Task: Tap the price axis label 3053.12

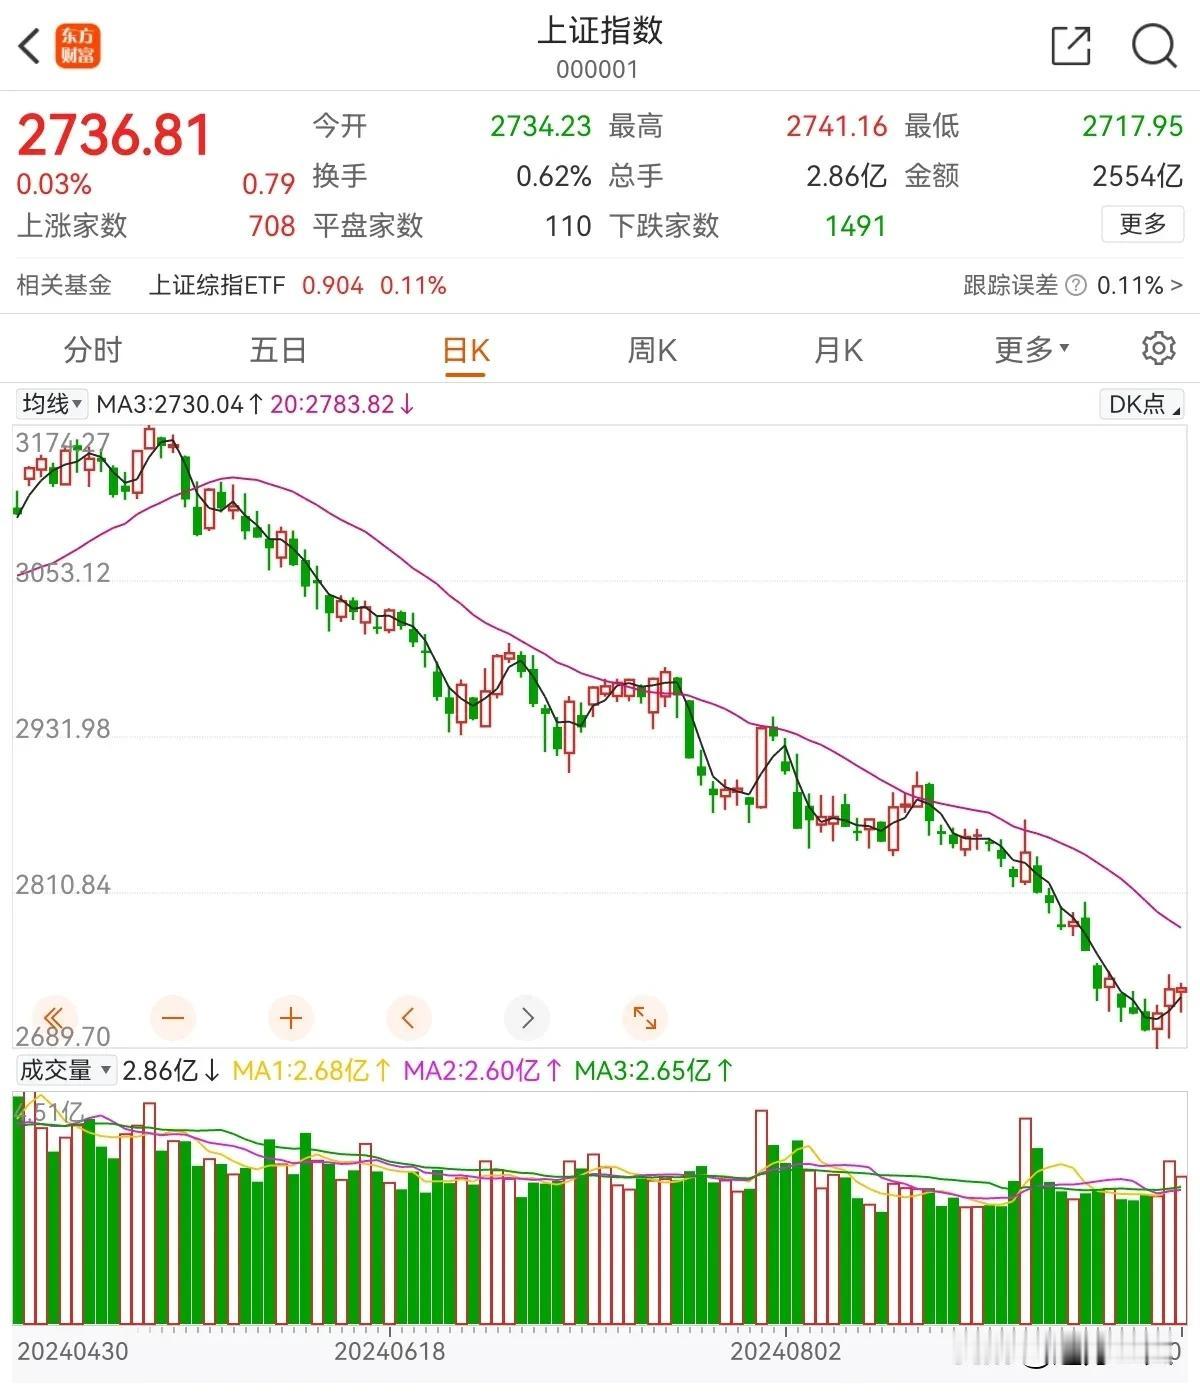Action: pos(62,572)
